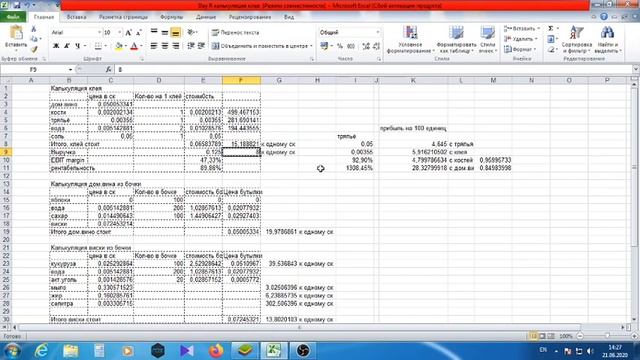Click the Decrease Decimal icon
The image size is (640, 360).
376,46
